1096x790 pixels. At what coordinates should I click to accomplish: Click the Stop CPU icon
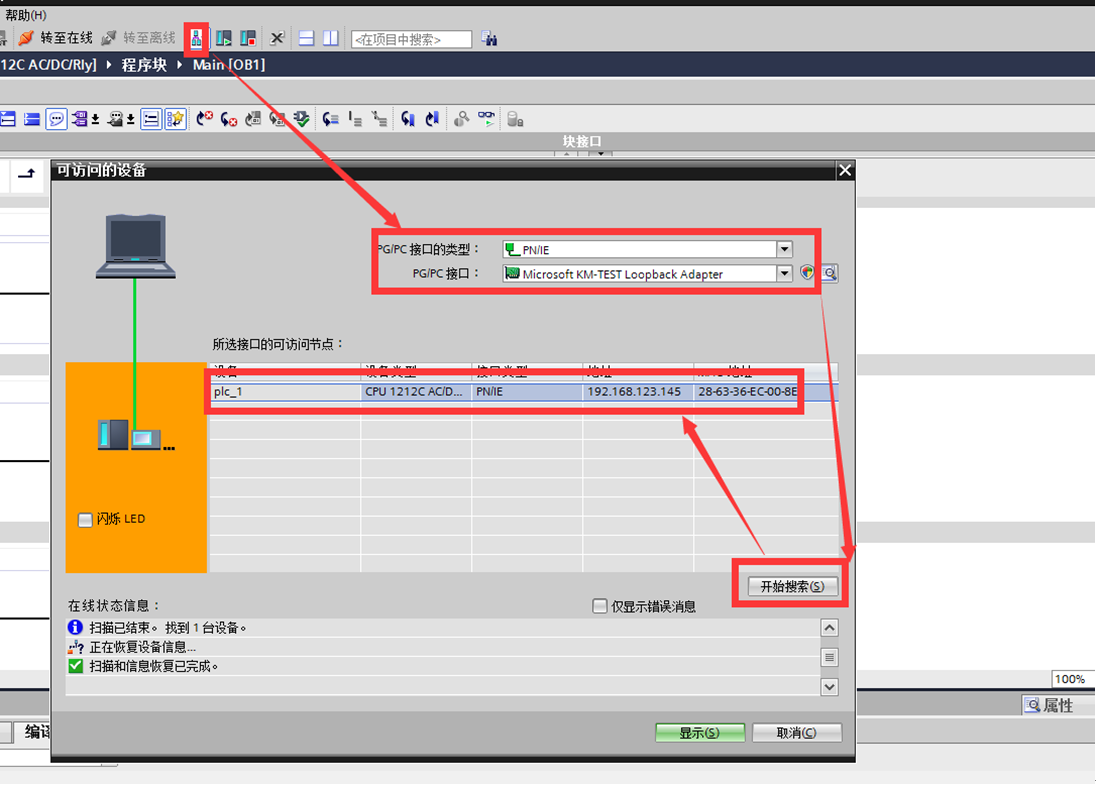click(x=248, y=38)
